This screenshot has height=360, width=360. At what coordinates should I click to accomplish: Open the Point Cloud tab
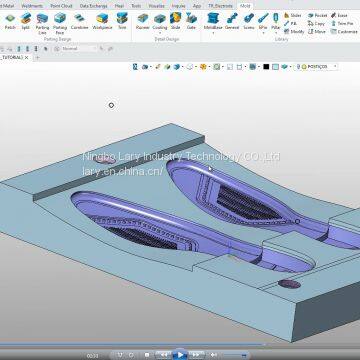point(61,6)
